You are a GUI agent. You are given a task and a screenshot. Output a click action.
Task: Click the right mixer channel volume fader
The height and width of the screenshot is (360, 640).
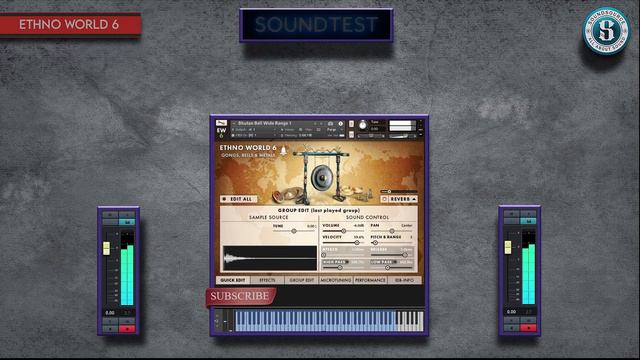click(x=508, y=247)
